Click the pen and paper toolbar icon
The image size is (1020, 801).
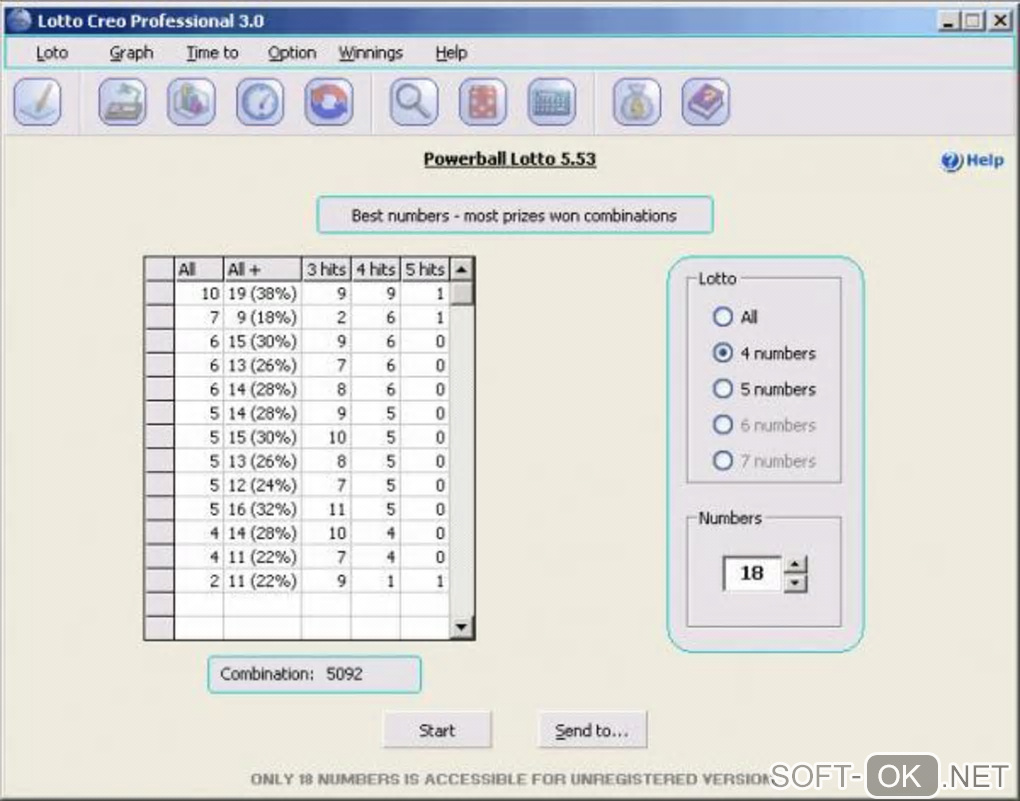38,102
